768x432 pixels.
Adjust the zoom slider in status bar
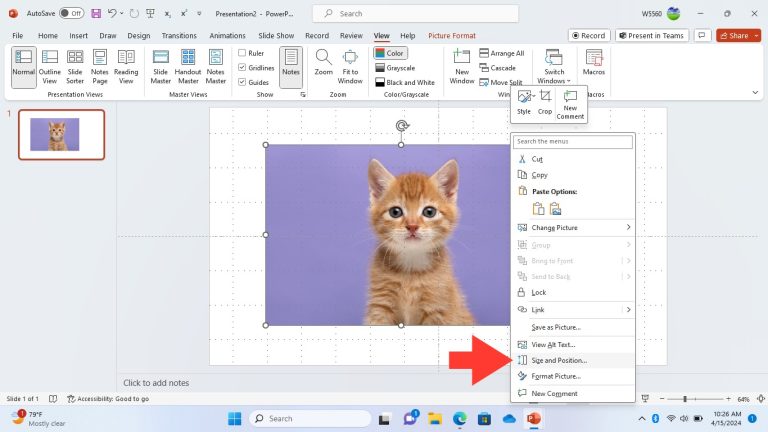coord(685,399)
